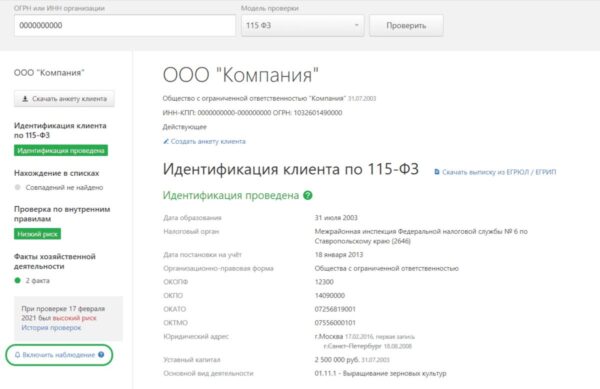Viewport: 600px width, 389px height.
Task: Click activity 01.11.1 - Выращивание зерновых культур
Action: 380,373
